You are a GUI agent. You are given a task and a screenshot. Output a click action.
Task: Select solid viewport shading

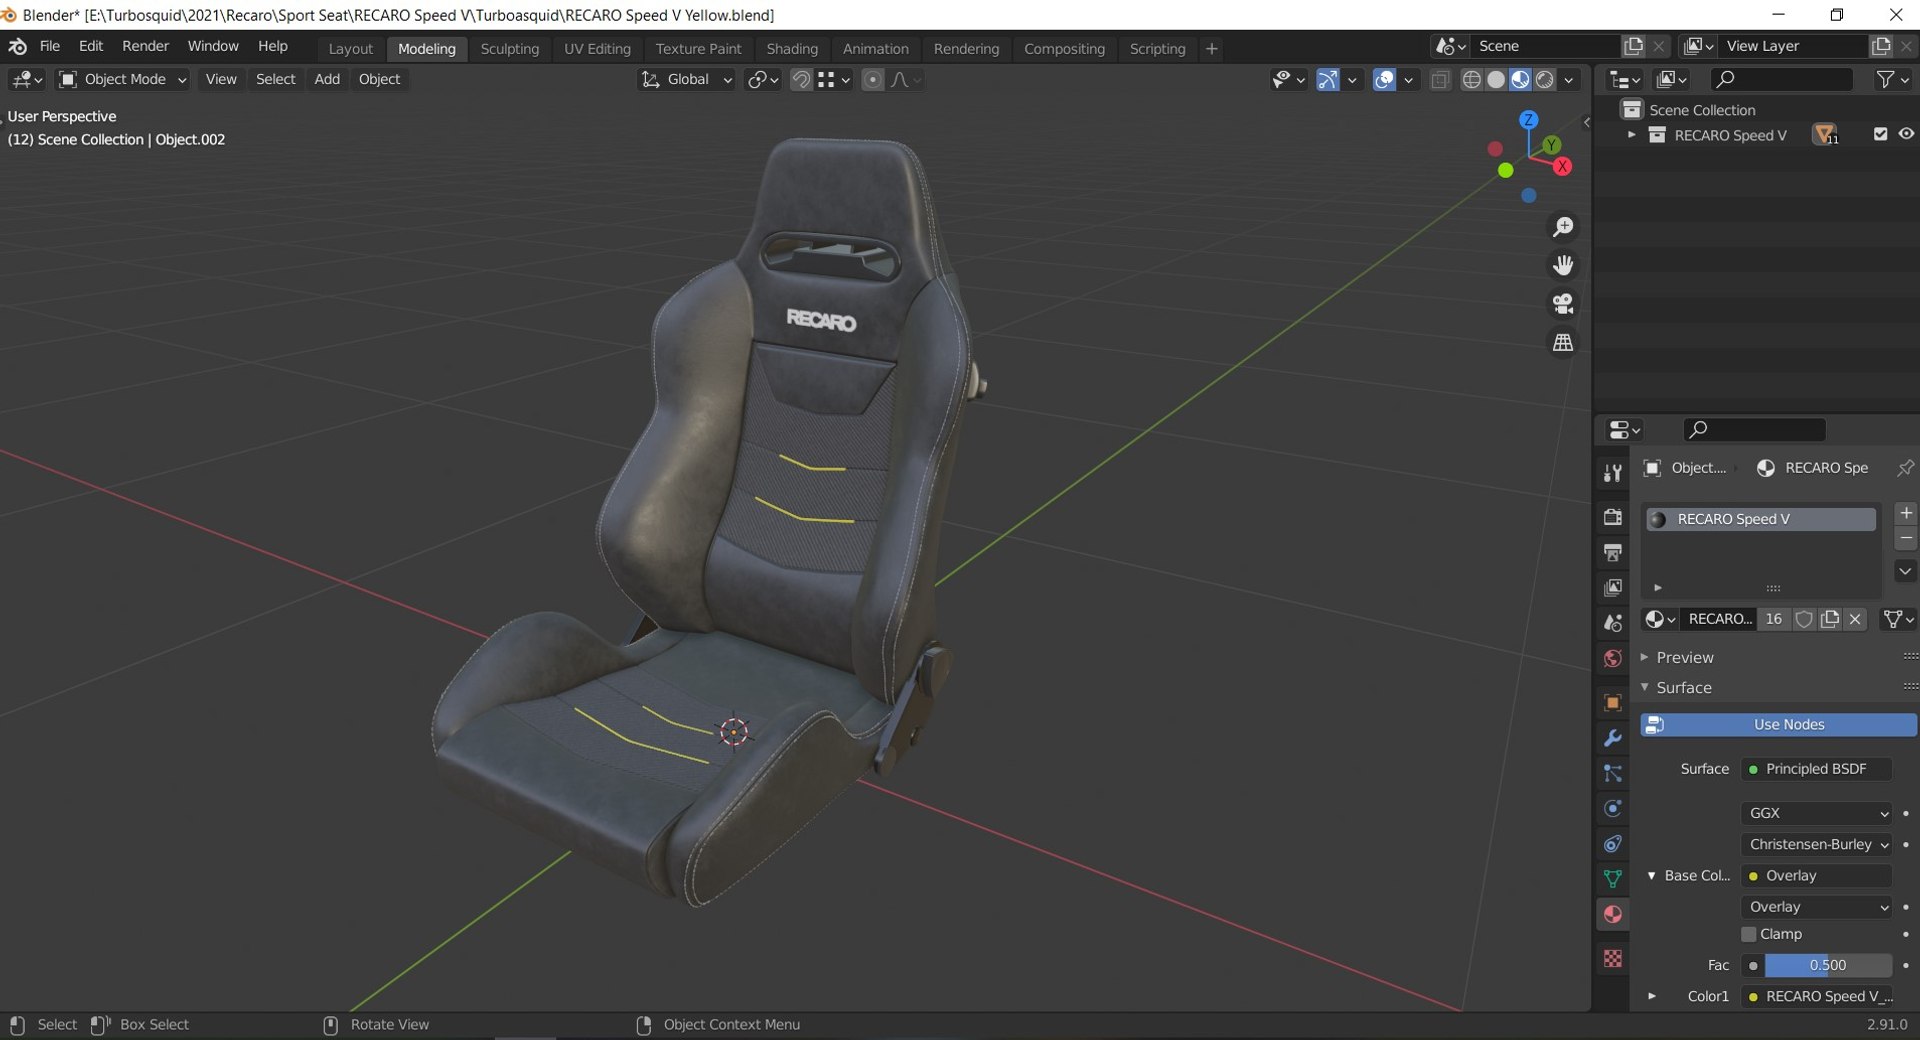(1496, 79)
